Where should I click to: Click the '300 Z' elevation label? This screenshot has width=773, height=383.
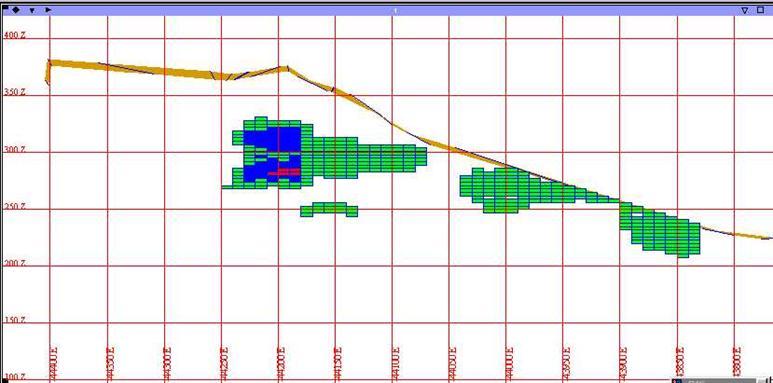pos(14,149)
